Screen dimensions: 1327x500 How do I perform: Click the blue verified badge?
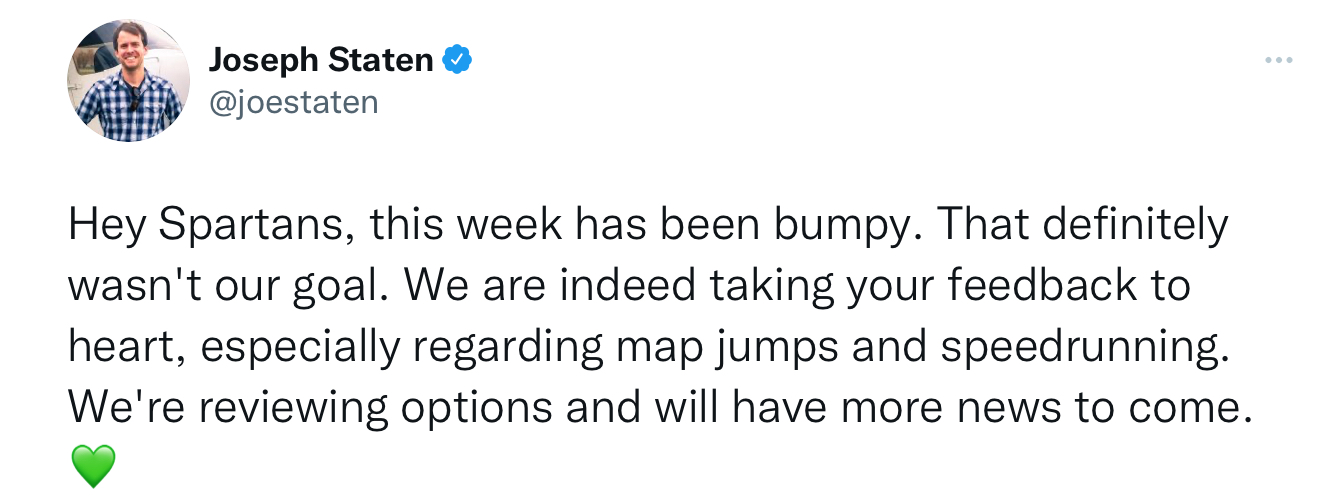[457, 61]
